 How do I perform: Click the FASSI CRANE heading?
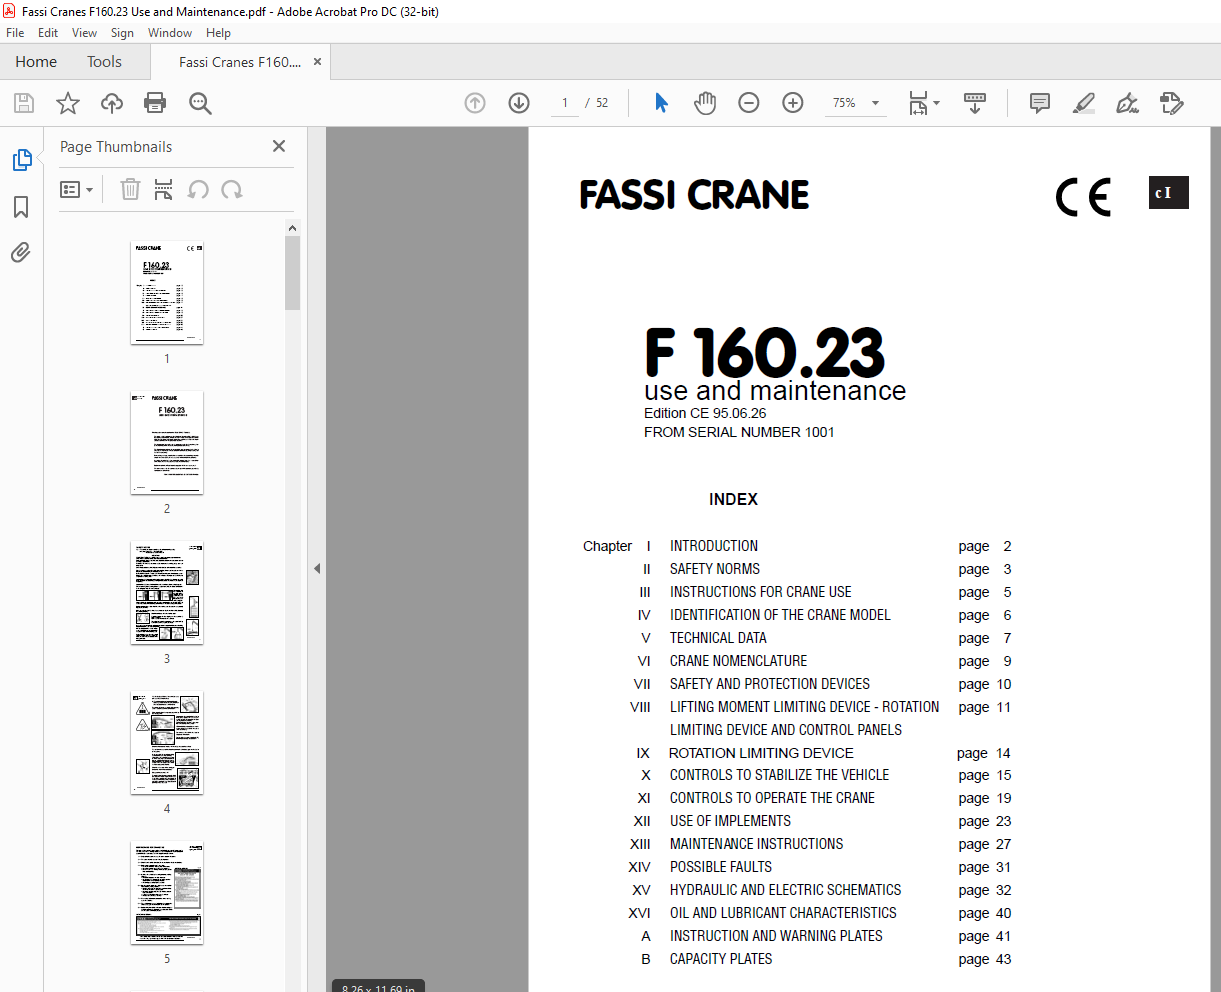point(694,195)
